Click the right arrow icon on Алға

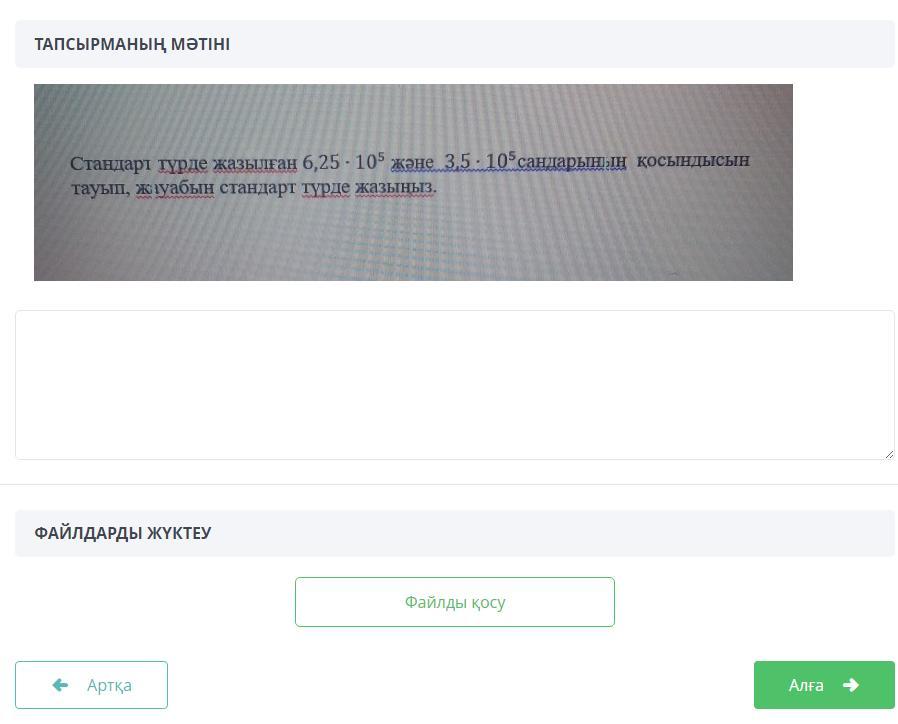point(850,684)
